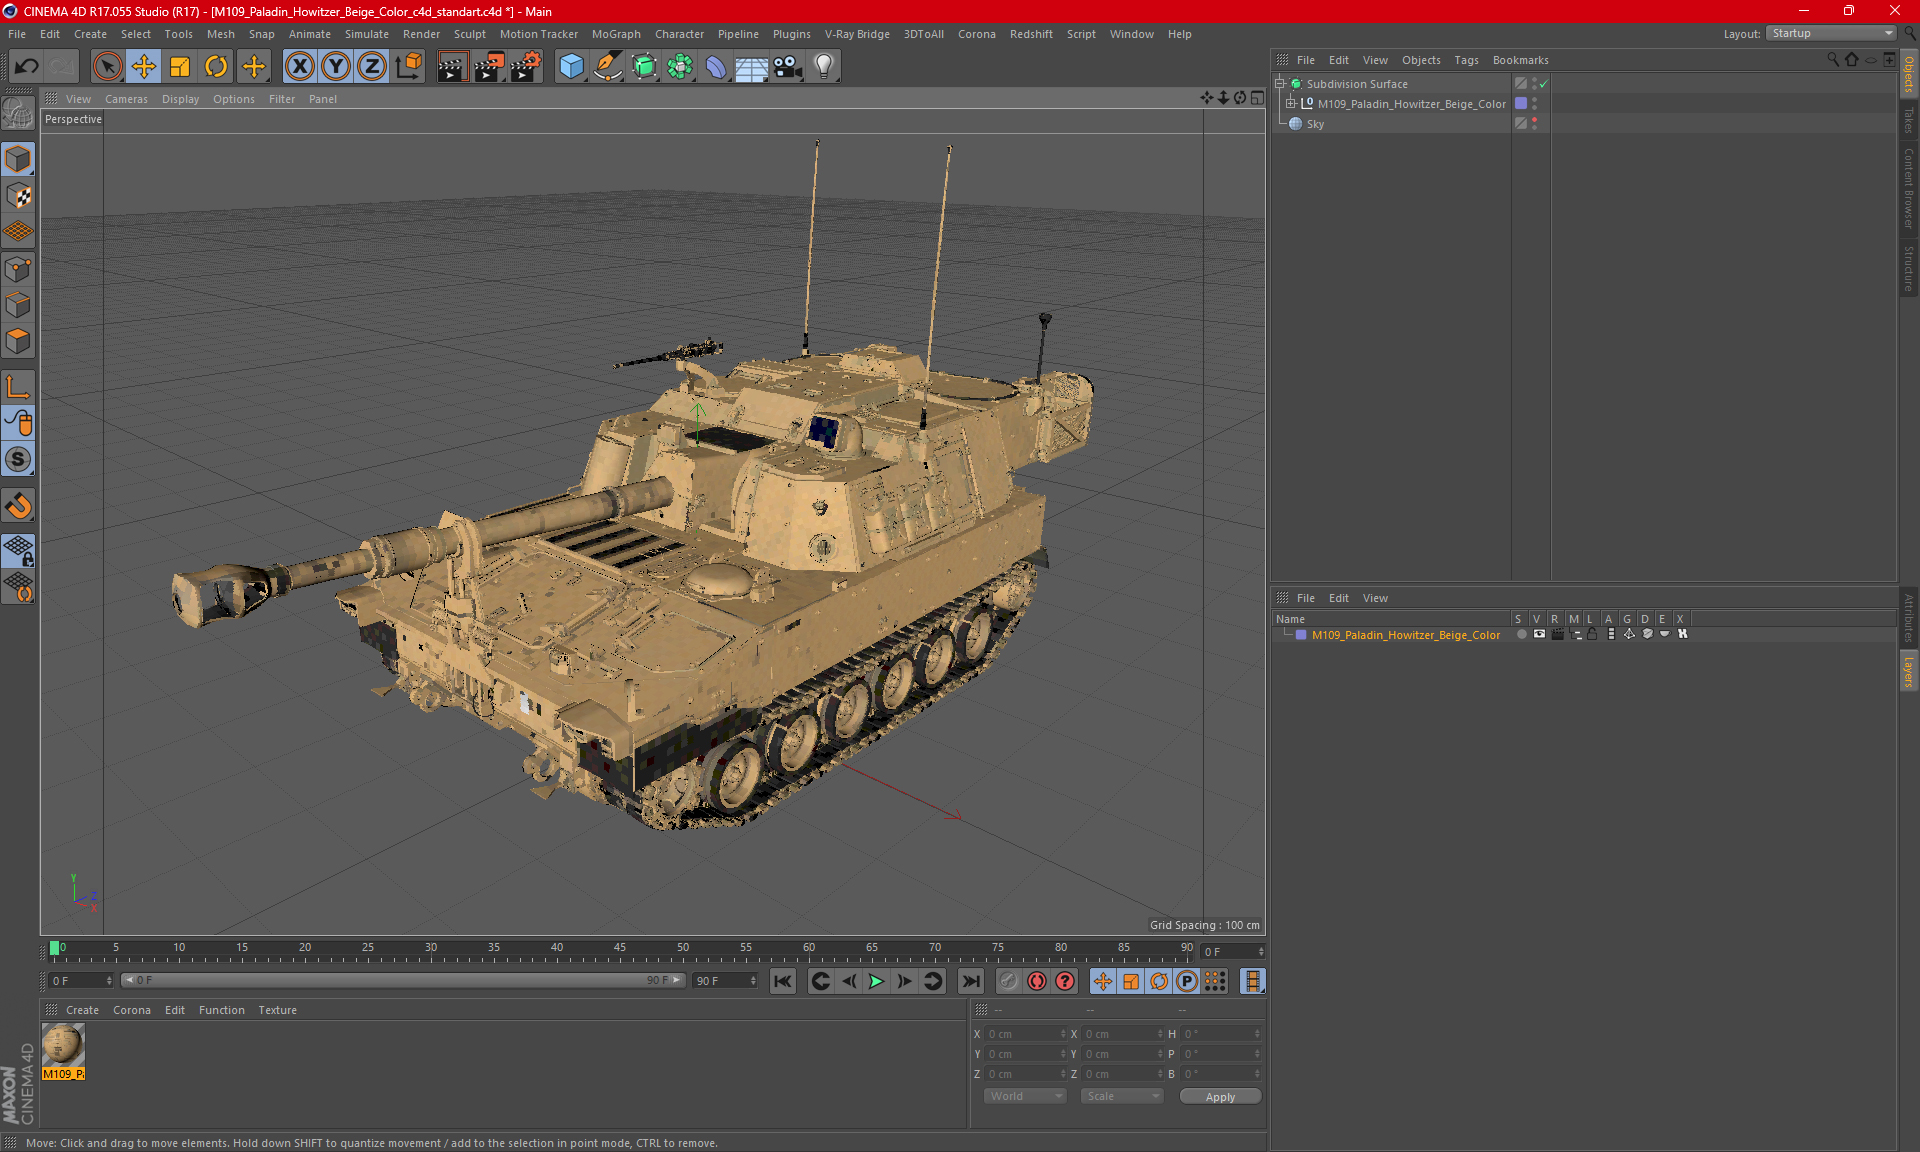
Task: Open the Bend deformer menu
Action: click(x=716, y=67)
